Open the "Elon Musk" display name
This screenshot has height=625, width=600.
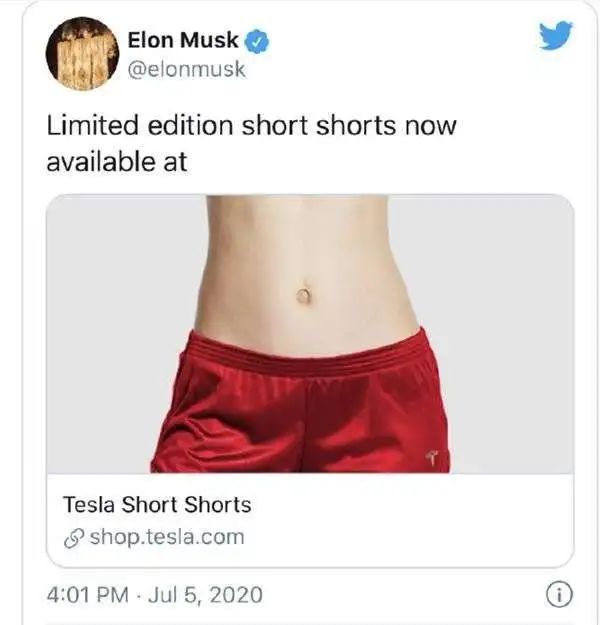(x=184, y=42)
